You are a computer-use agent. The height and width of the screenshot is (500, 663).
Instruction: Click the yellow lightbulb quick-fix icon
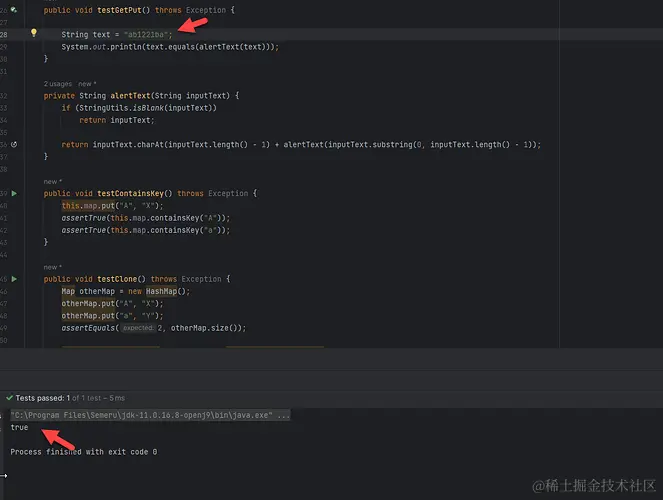[x=34, y=33]
